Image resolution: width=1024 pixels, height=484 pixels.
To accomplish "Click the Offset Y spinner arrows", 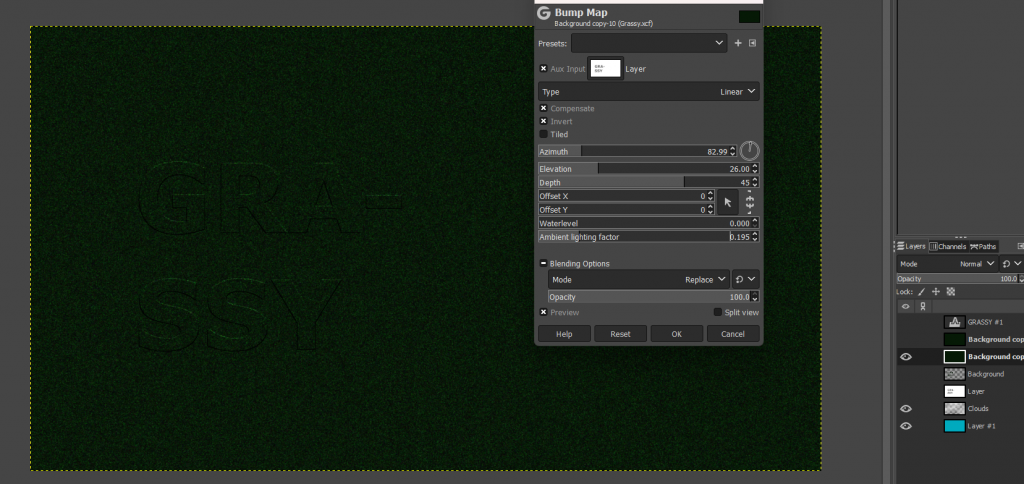I will click(711, 210).
